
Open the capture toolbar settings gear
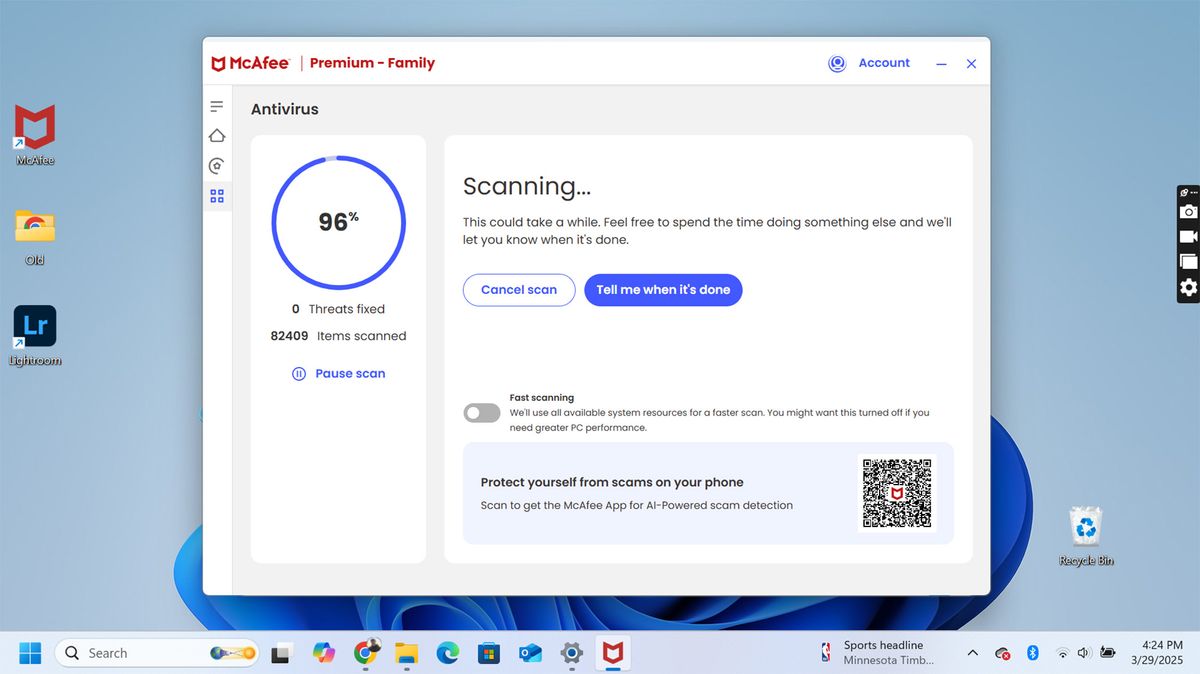click(1187, 288)
